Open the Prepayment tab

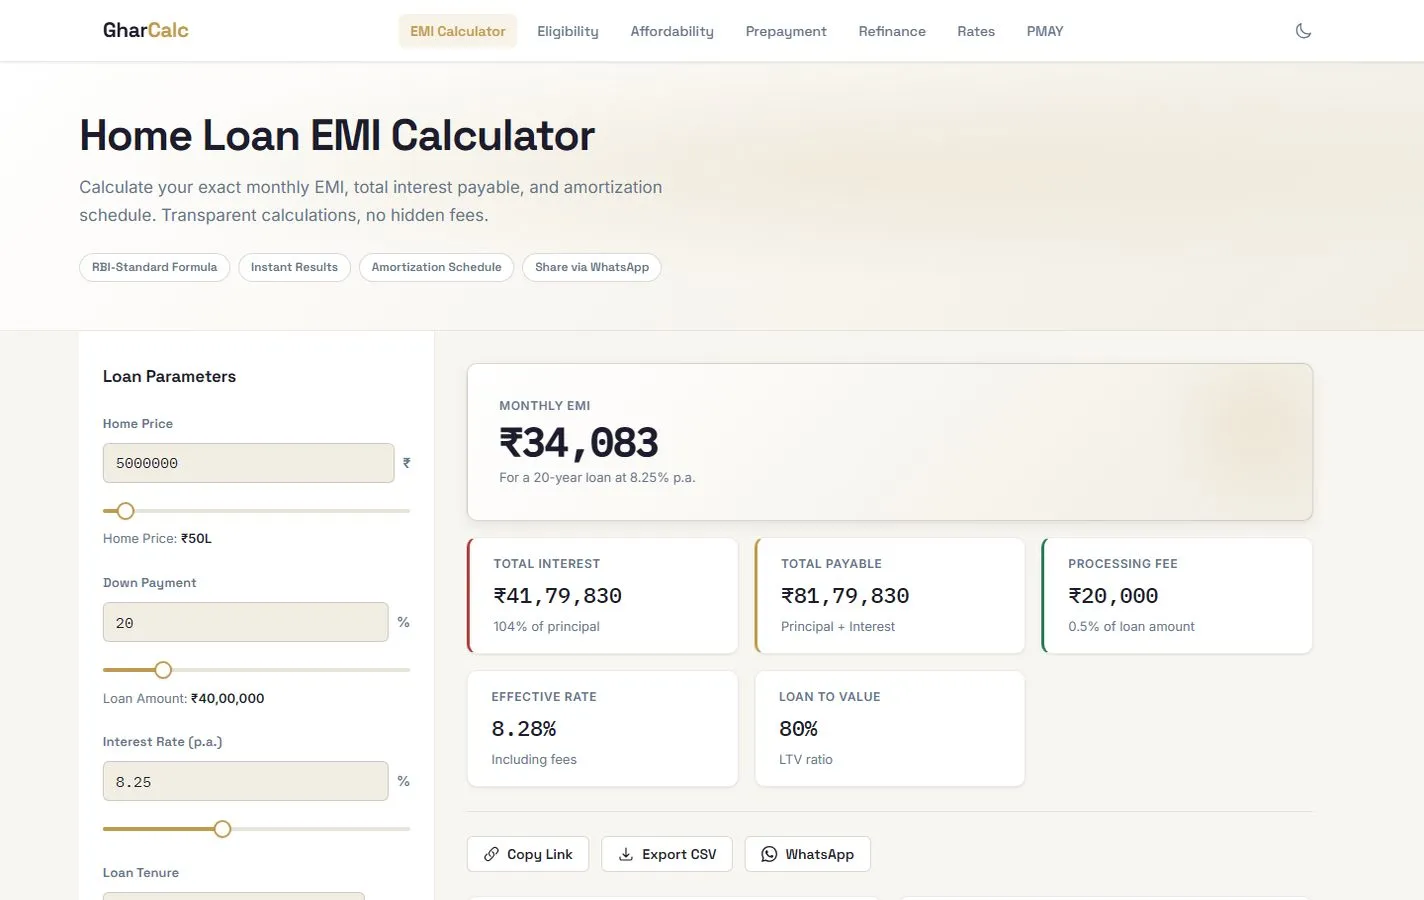[x=786, y=31]
